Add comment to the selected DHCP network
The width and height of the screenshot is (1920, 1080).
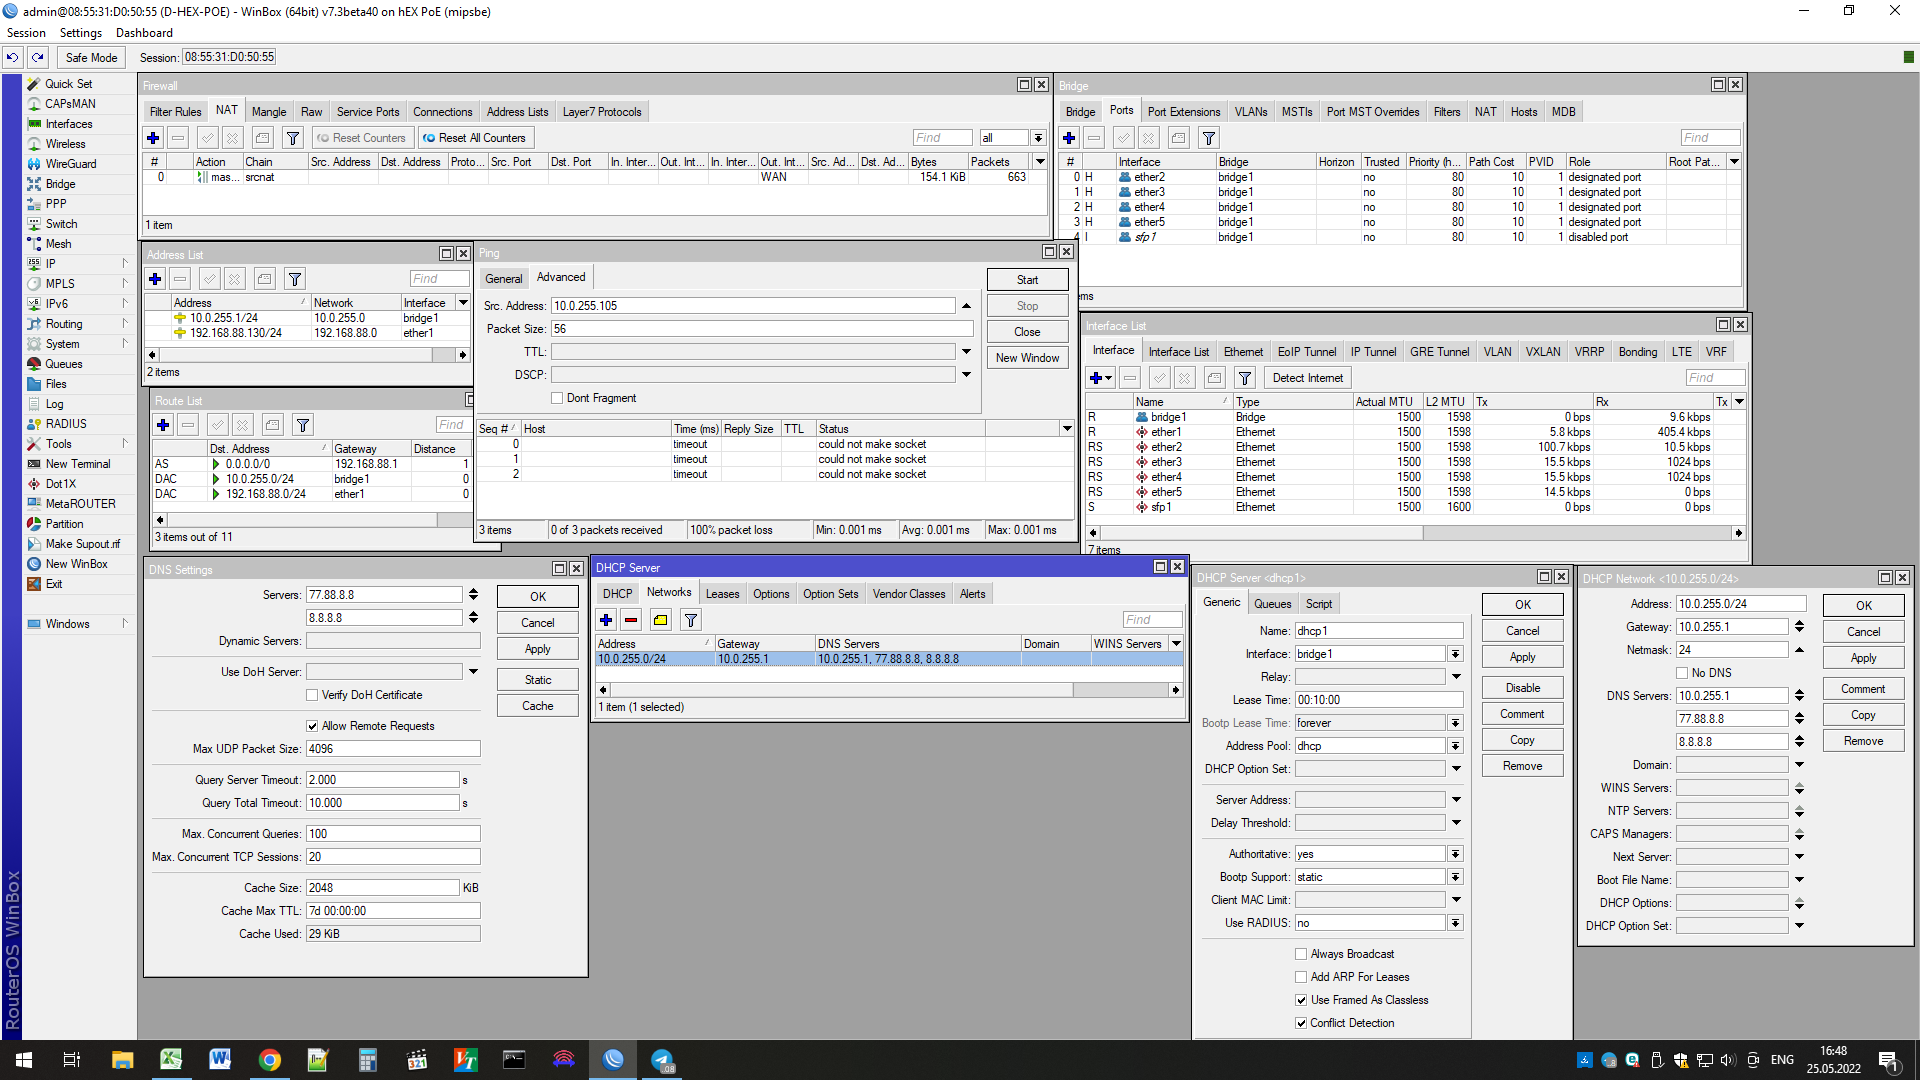point(661,620)
